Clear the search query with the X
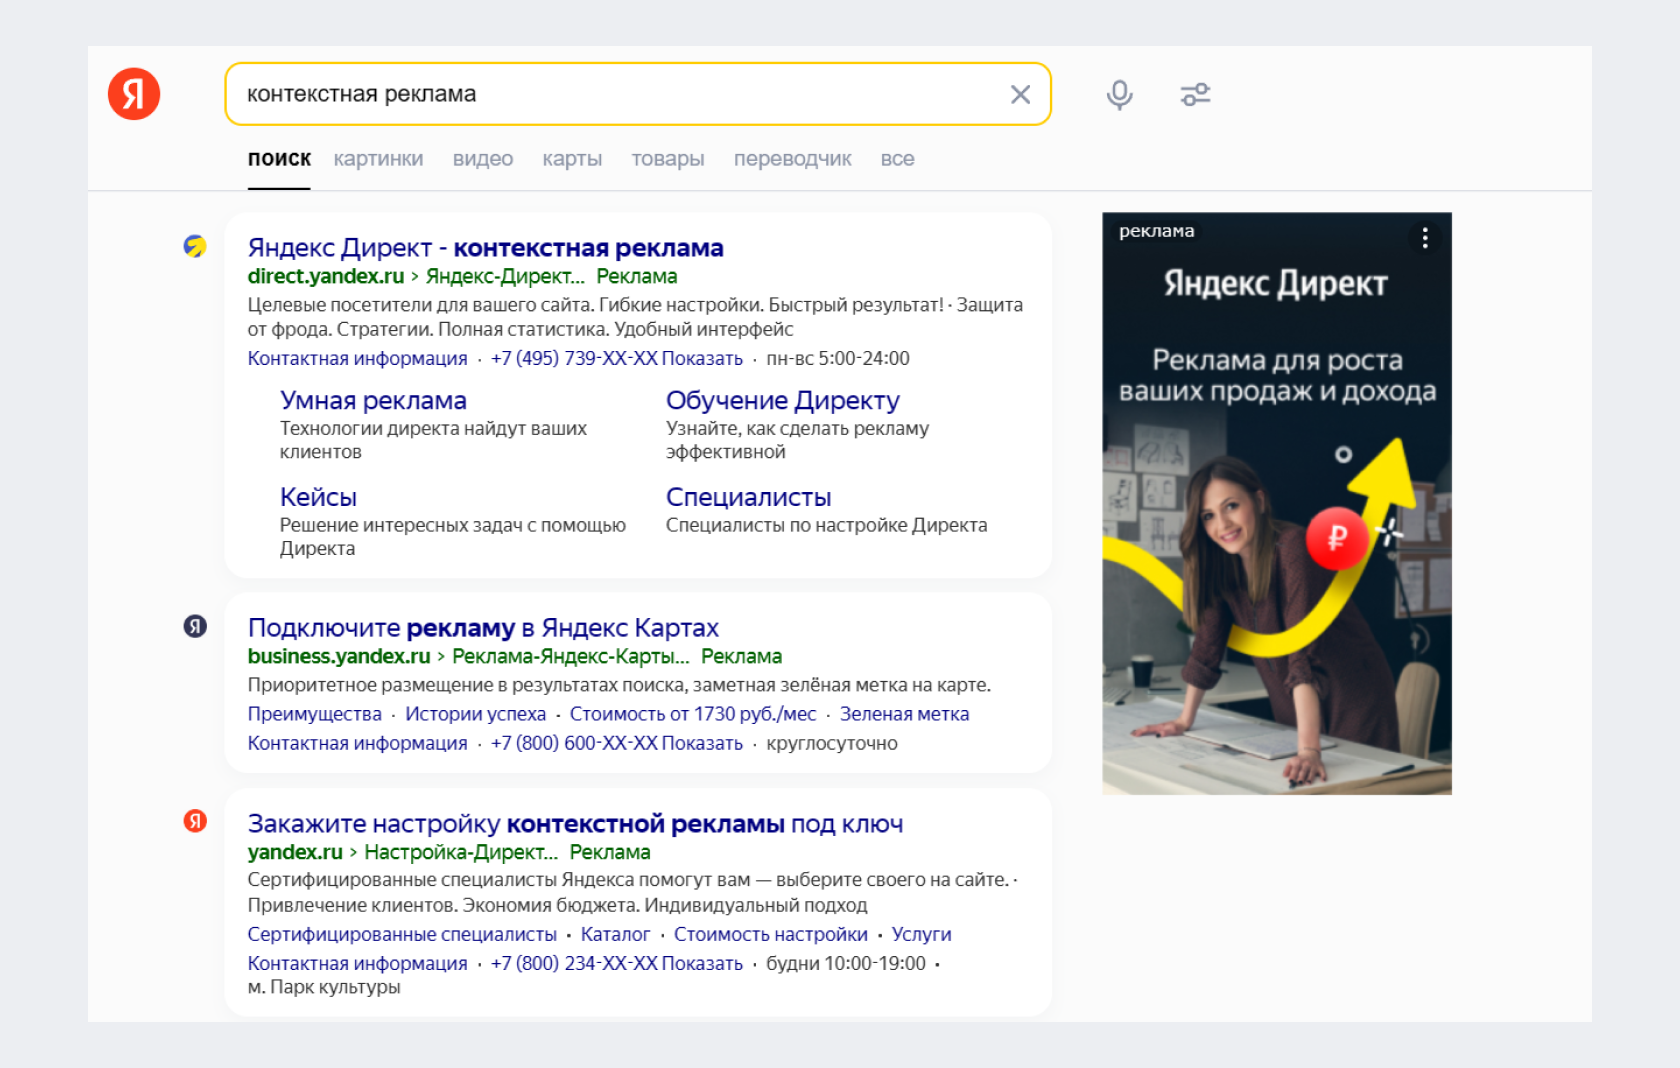Viewport: 1680px width, 1068px height. 1020,94
